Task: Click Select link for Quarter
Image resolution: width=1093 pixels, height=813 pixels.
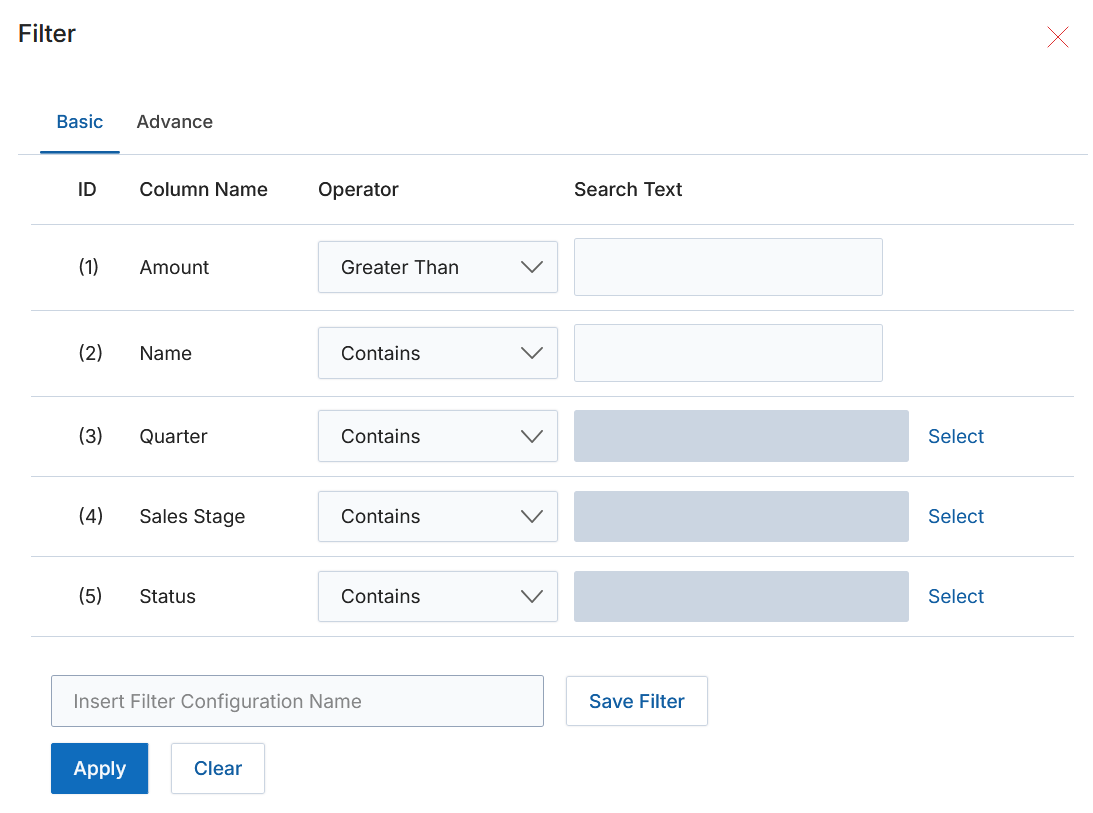Action: (x=956, y=436)
